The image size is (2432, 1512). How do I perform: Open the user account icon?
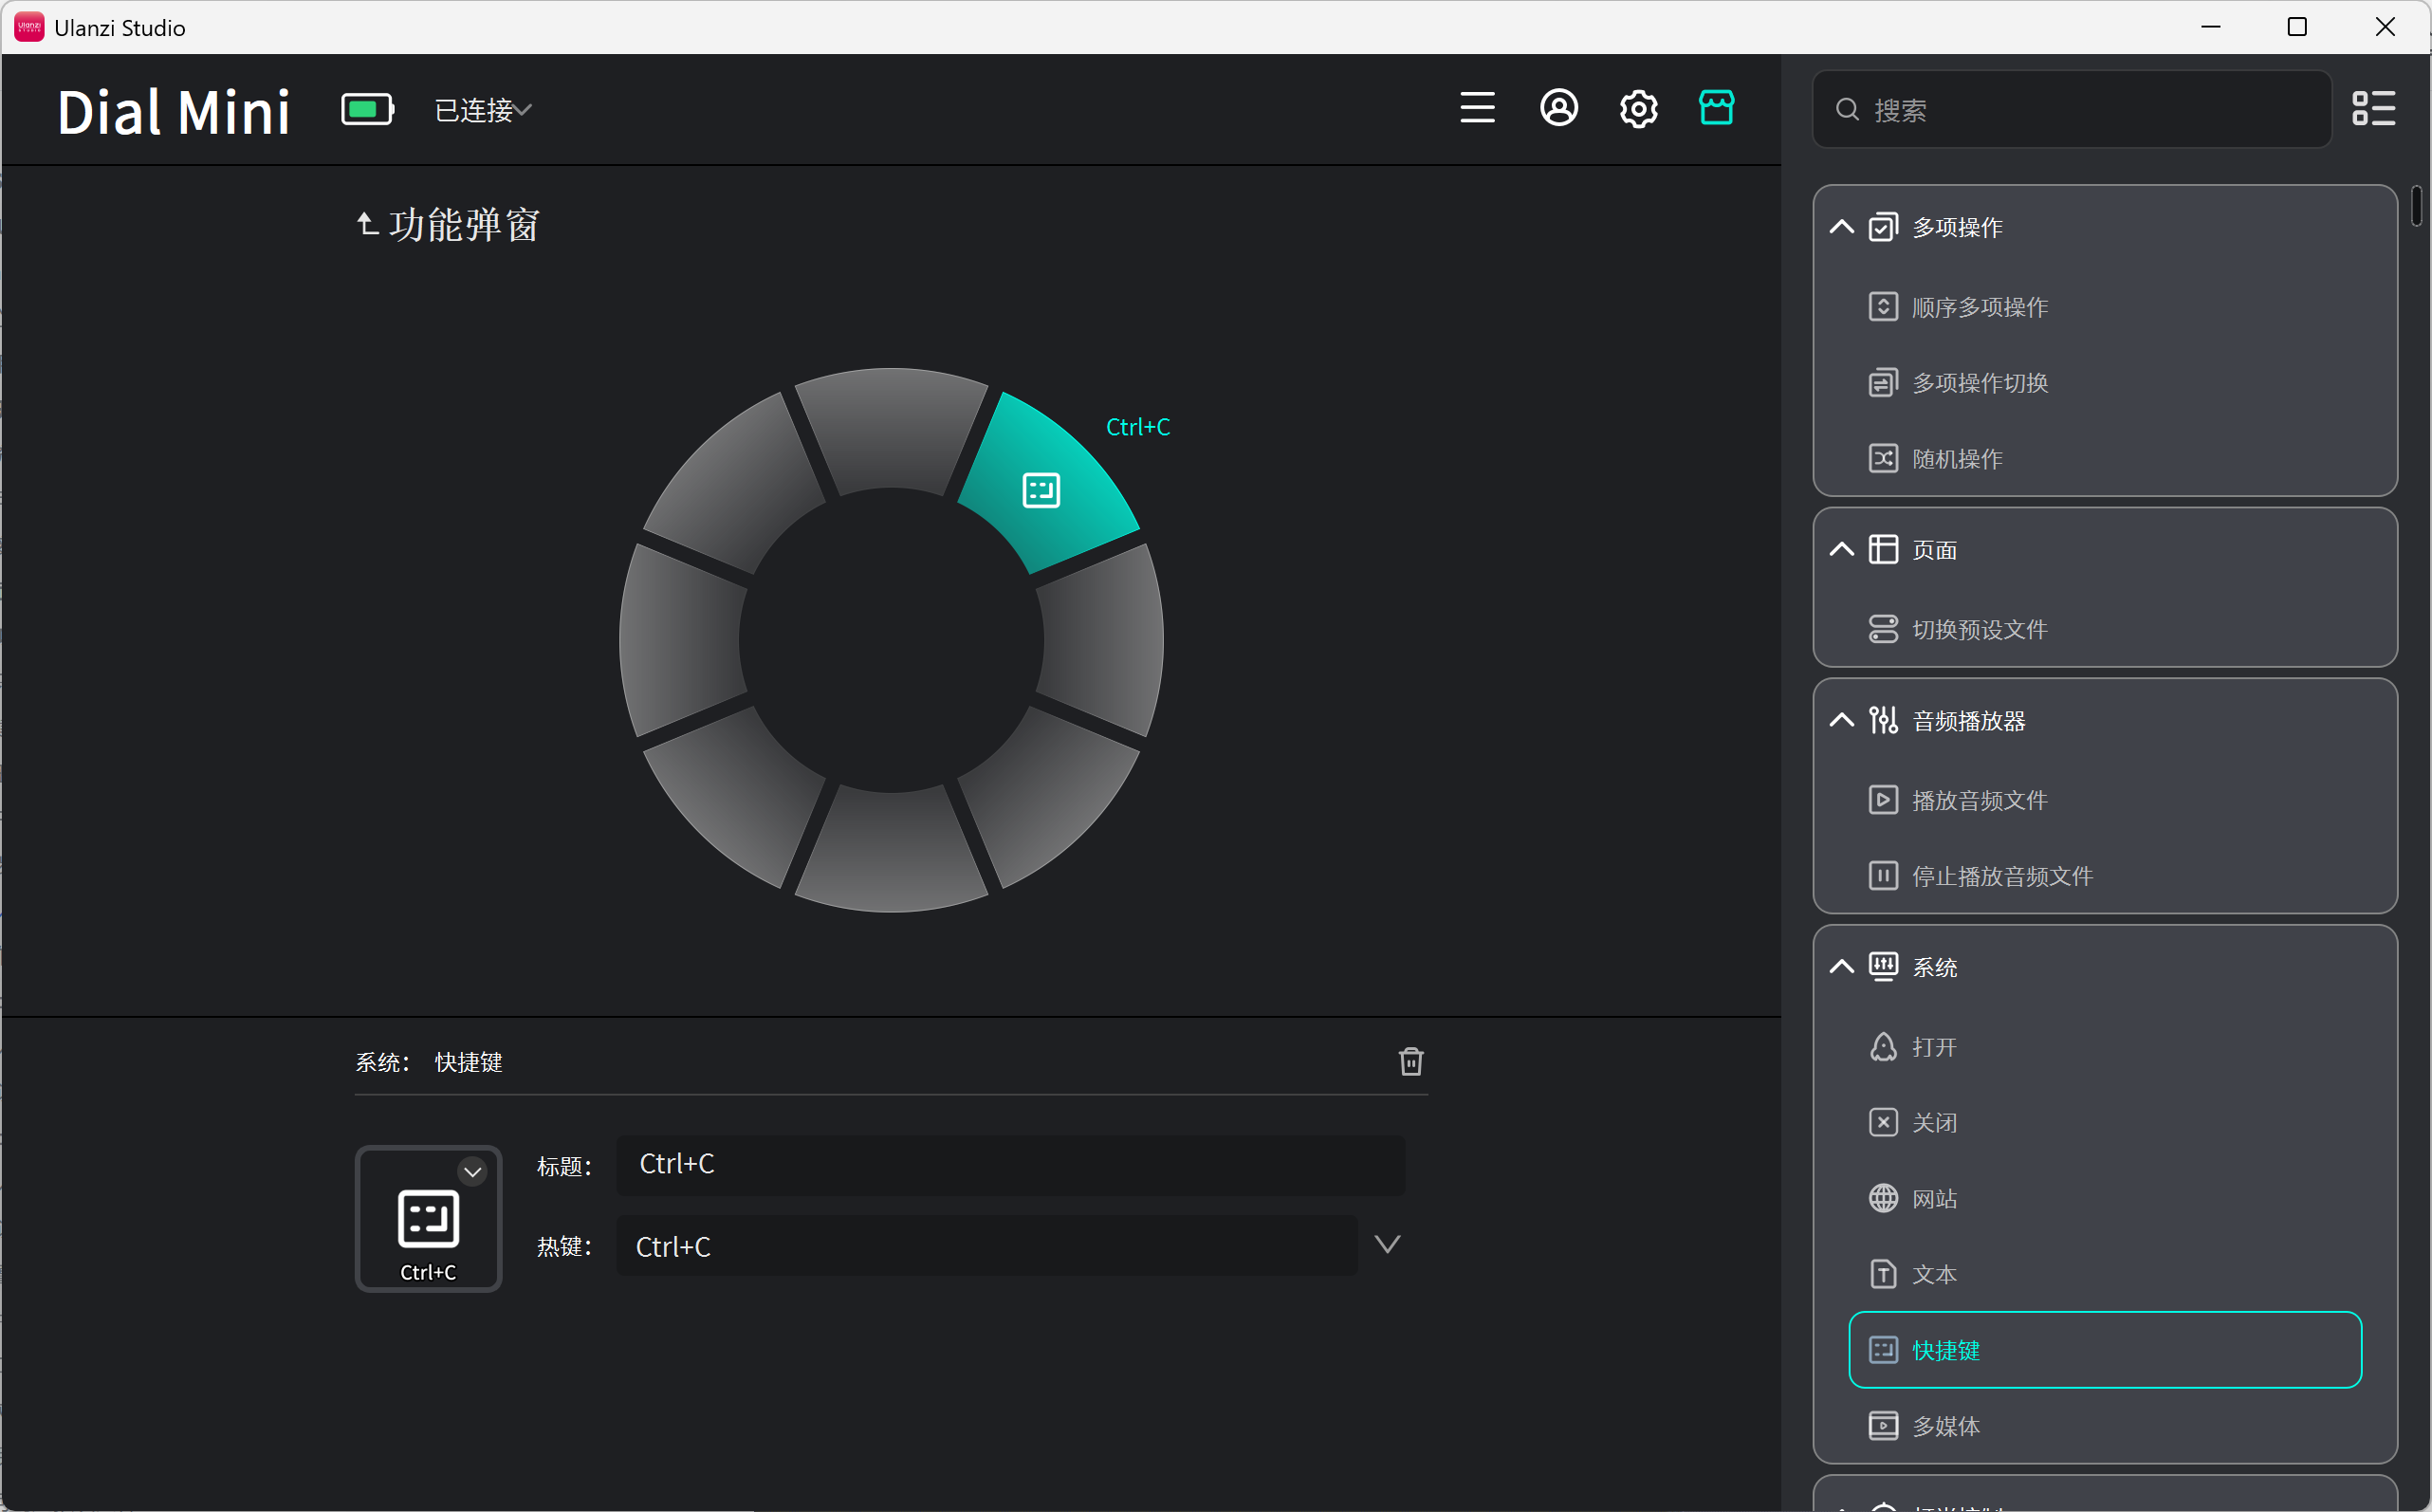1559,108
